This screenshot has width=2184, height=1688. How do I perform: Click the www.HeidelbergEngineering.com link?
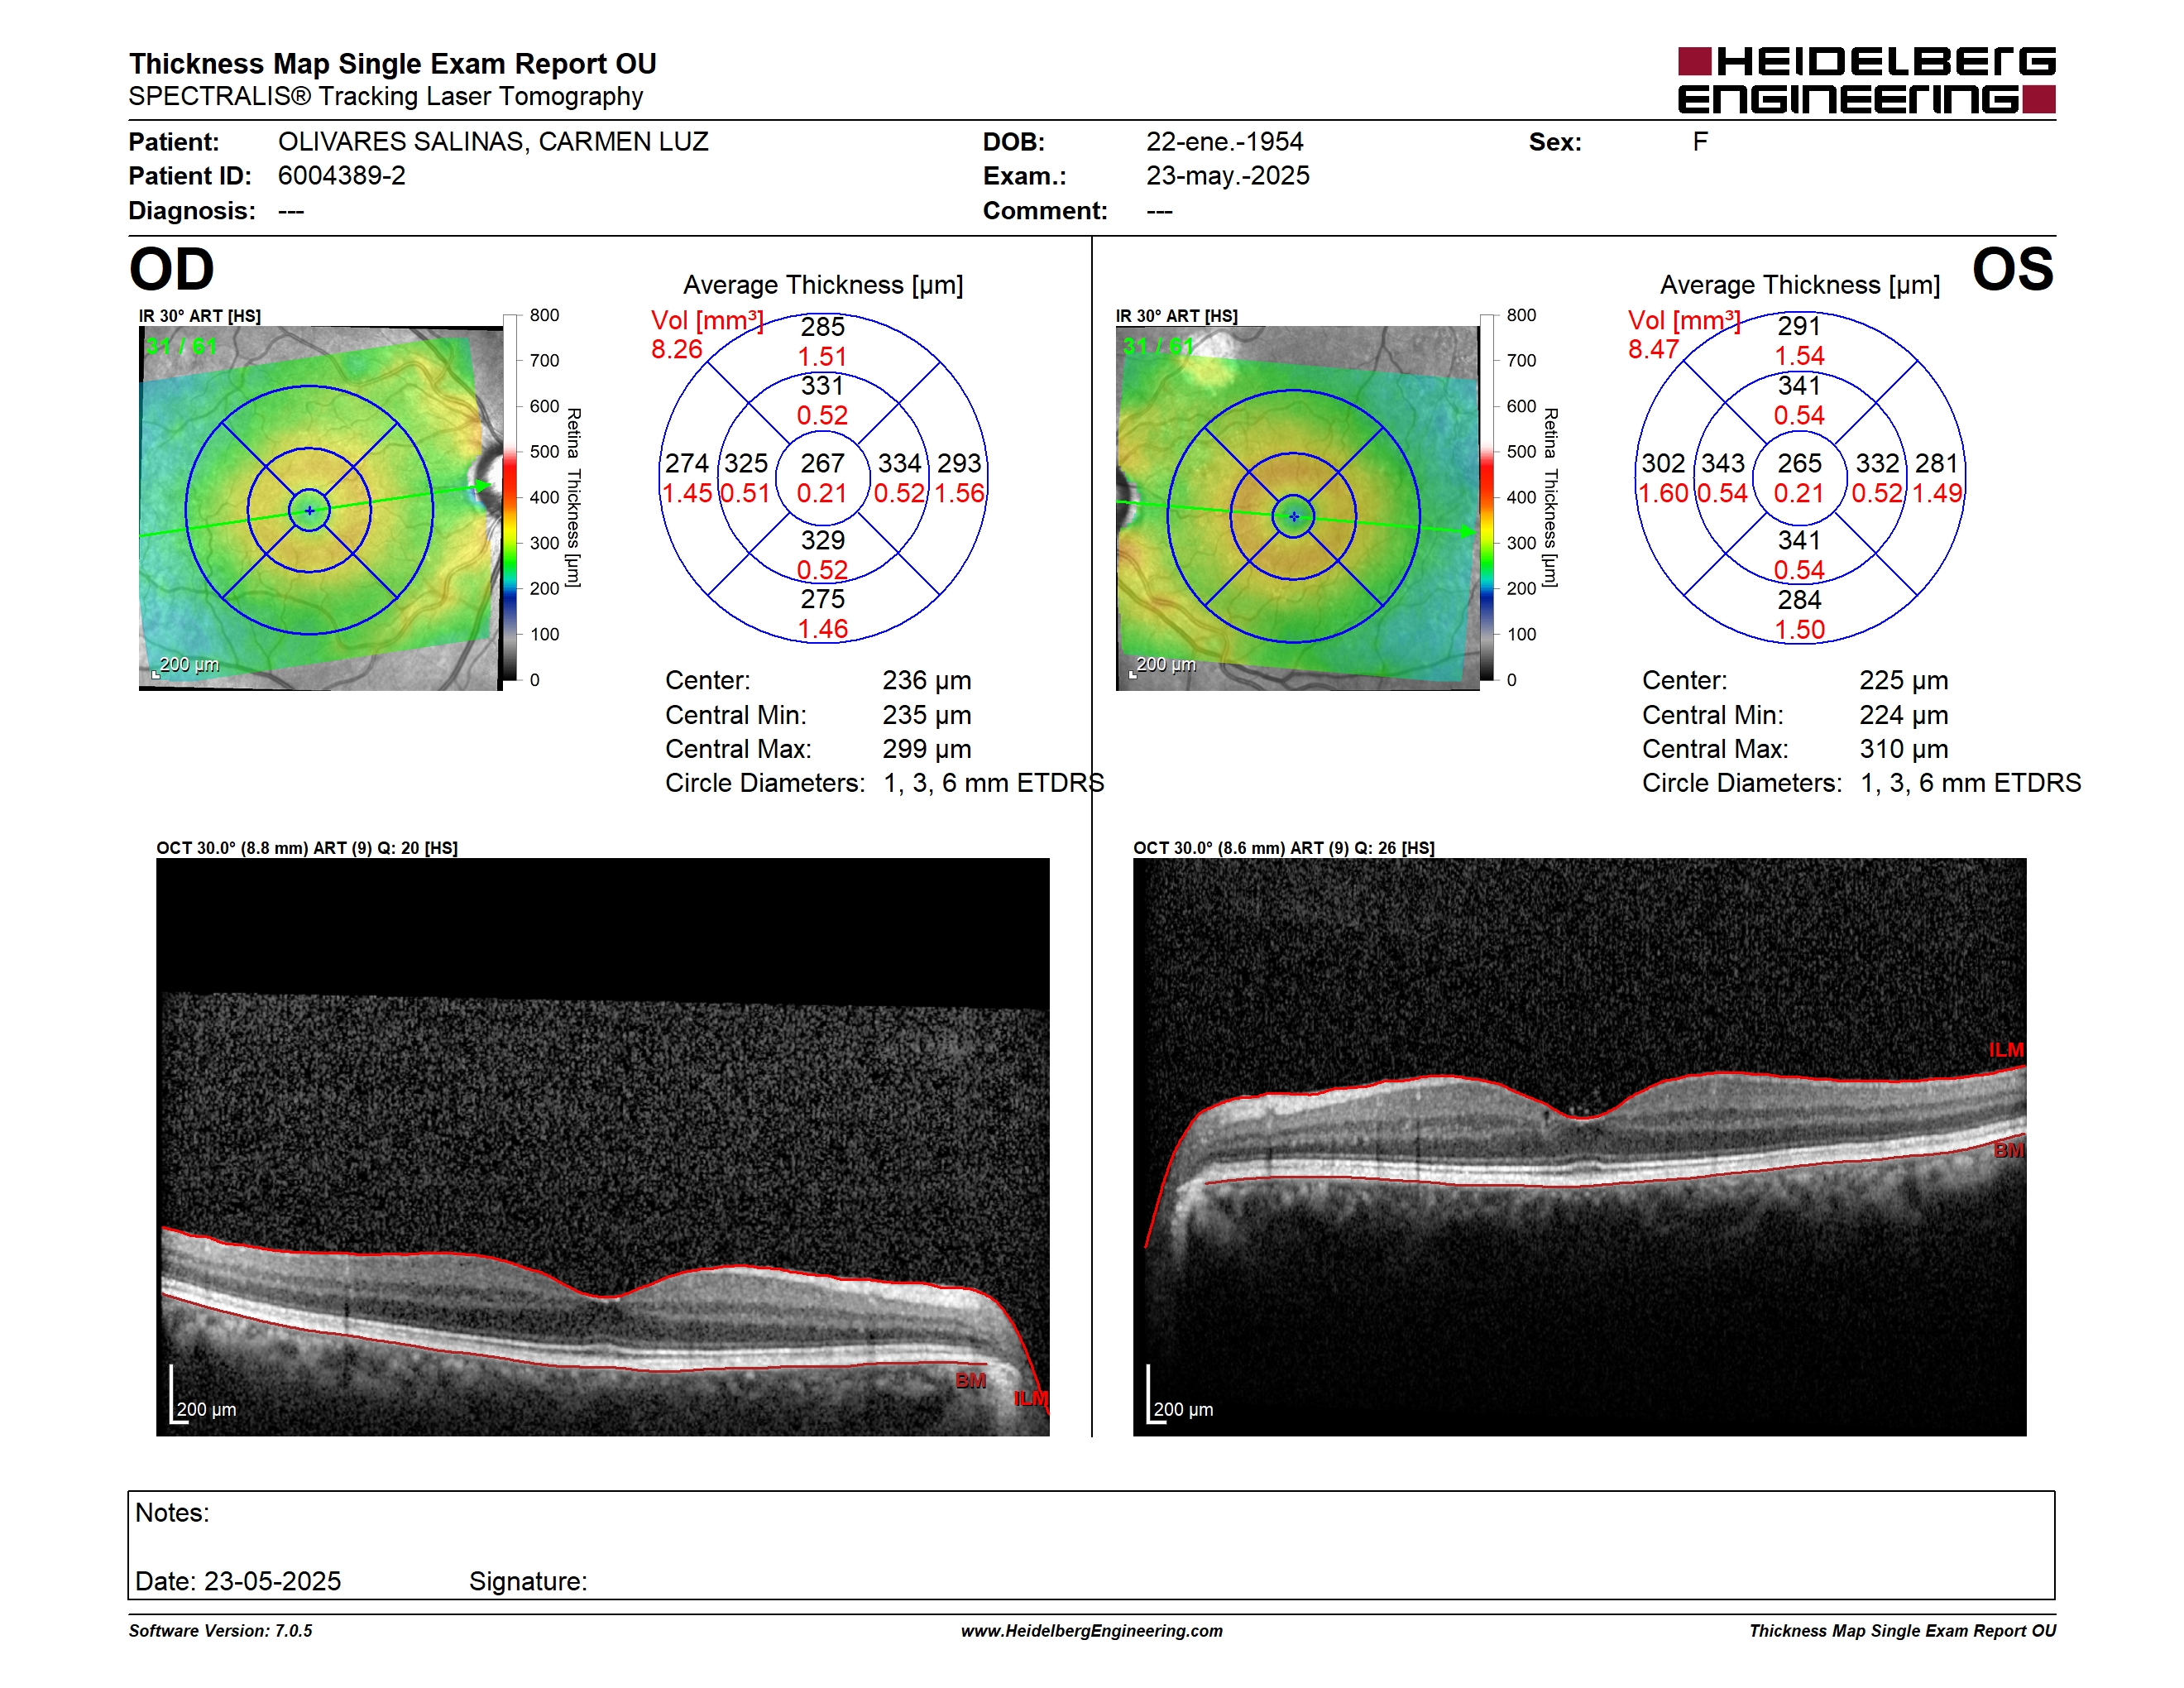pyautogui.click(x=1092, y=1631)
